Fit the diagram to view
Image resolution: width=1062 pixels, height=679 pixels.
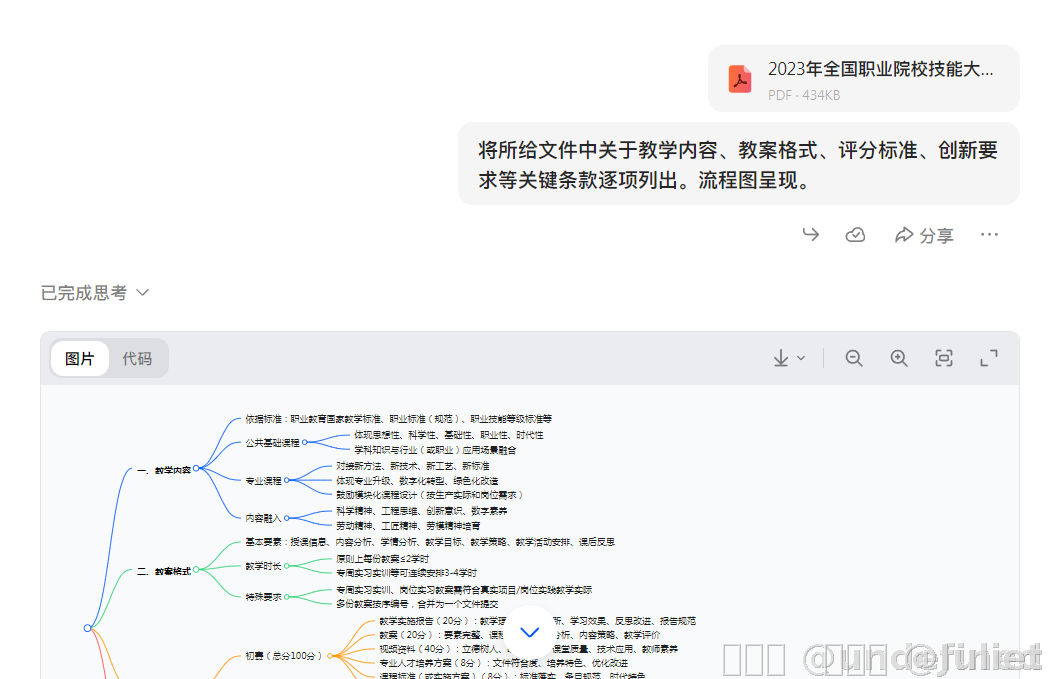coord(943,358)
